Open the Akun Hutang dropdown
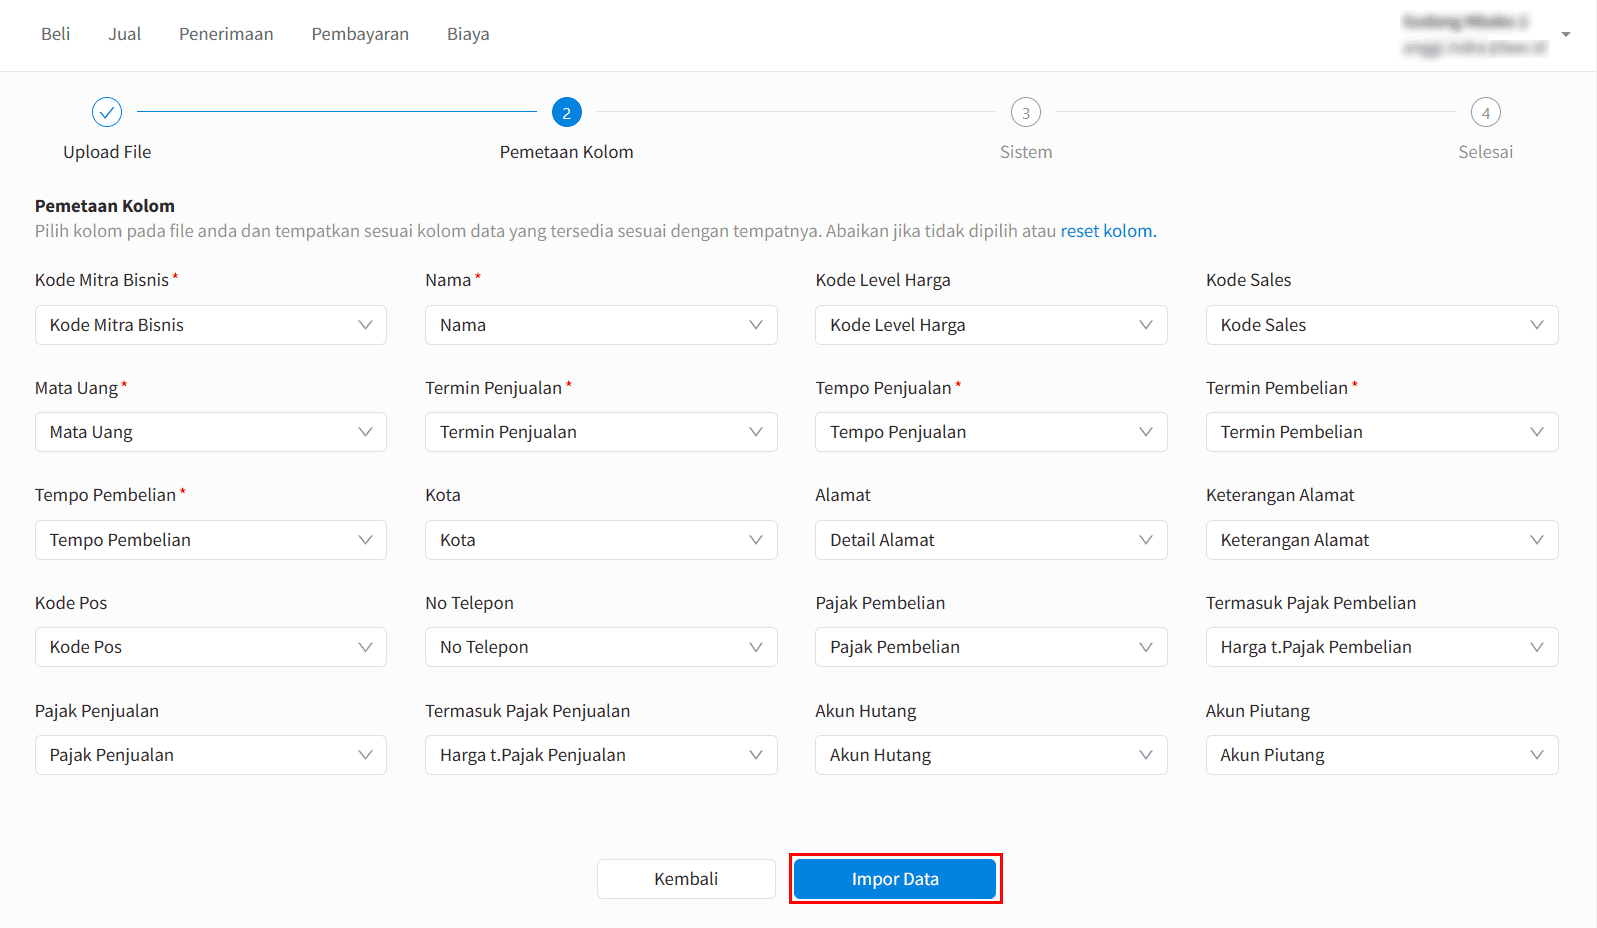Viewport: 1597px width, 928px height. pyautogui.click(x=991, y=755)
